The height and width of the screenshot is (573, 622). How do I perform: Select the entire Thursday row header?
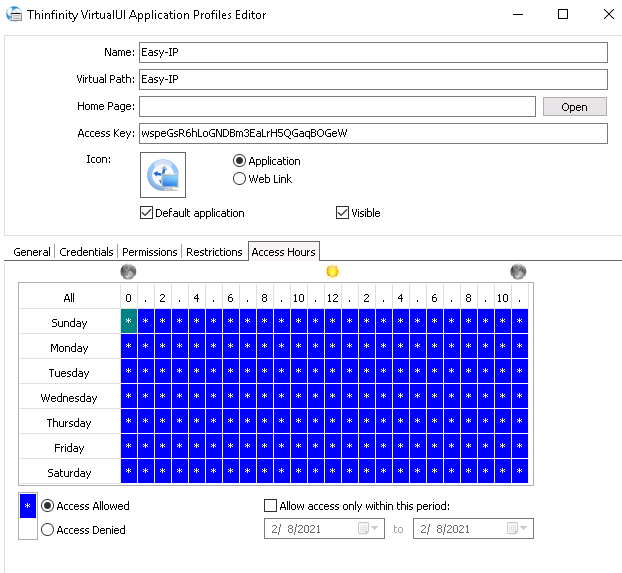69,423
